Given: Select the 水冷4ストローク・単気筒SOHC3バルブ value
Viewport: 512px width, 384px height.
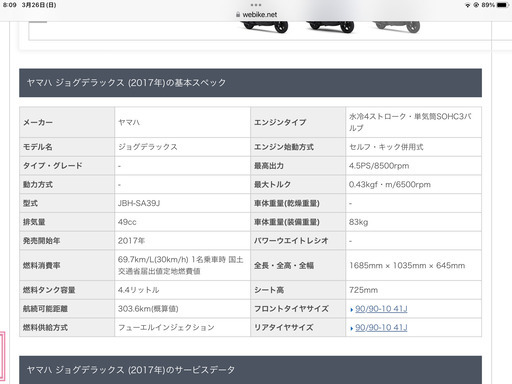Looking at the screenshot, I should [410, 122].
